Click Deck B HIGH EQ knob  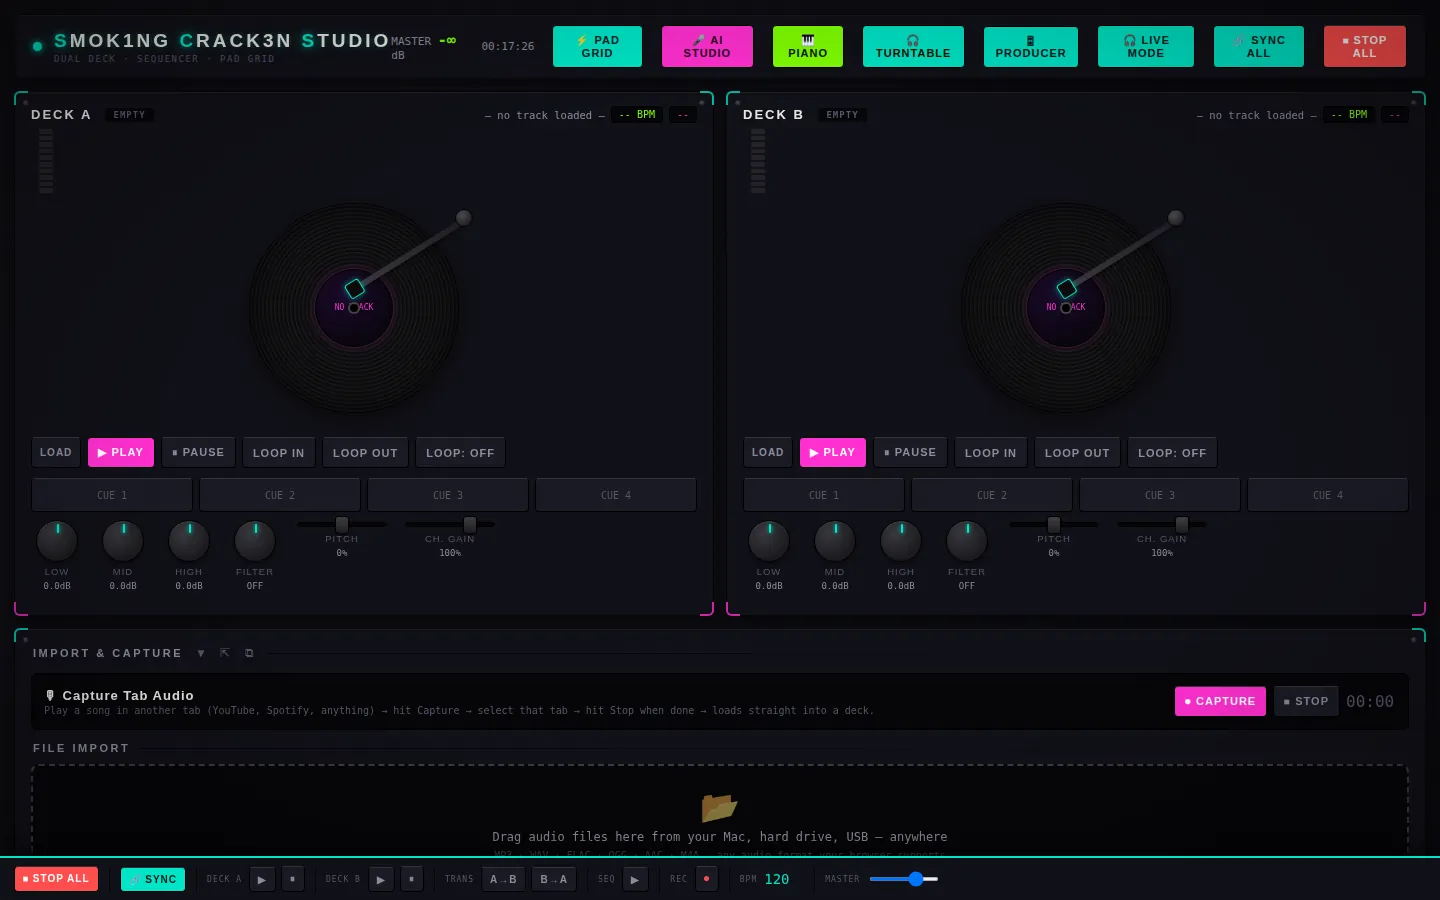[901, 541]
